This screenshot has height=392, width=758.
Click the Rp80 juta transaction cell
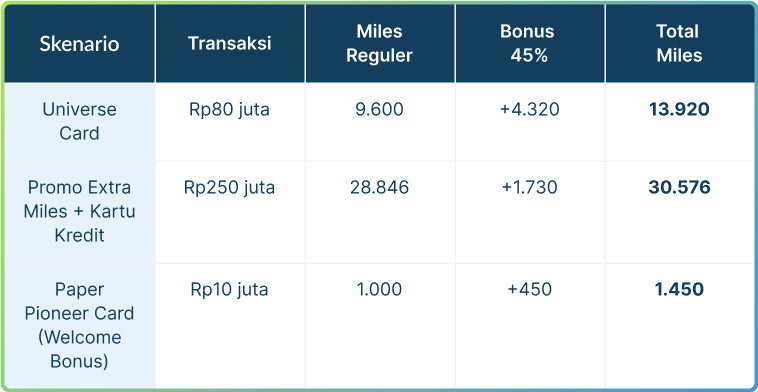pyautogui.click(x=230, y=110)
